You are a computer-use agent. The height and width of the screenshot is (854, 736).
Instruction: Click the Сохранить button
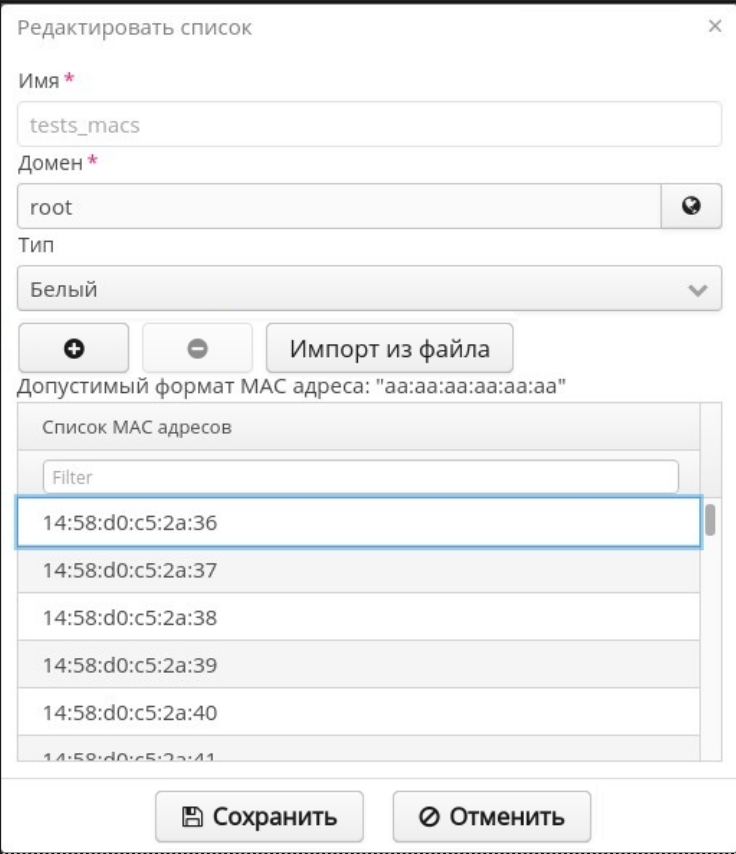259,817
